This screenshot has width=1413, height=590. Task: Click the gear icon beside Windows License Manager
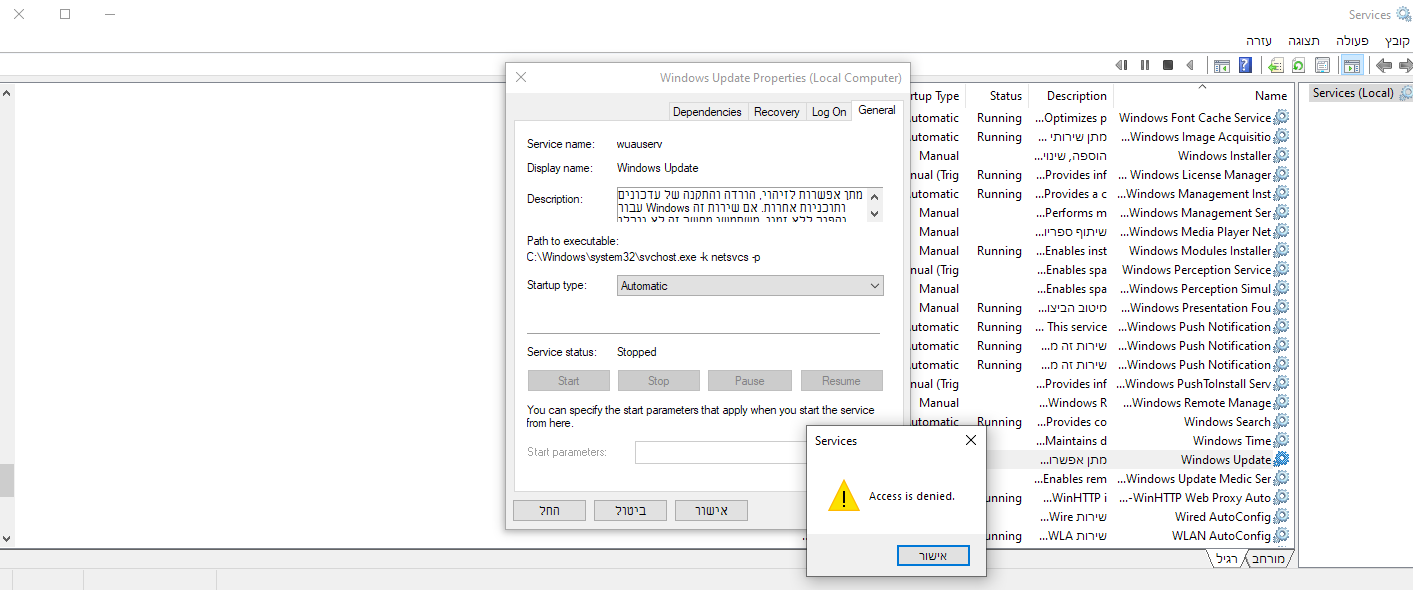1281,175
